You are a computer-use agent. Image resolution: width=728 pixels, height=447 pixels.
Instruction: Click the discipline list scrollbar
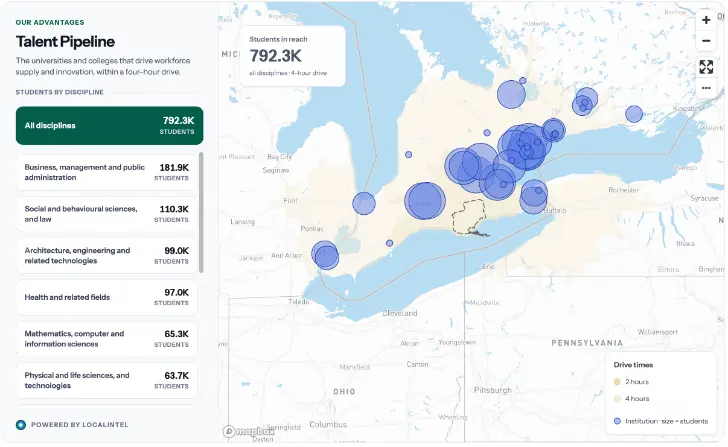click(201, 213)
